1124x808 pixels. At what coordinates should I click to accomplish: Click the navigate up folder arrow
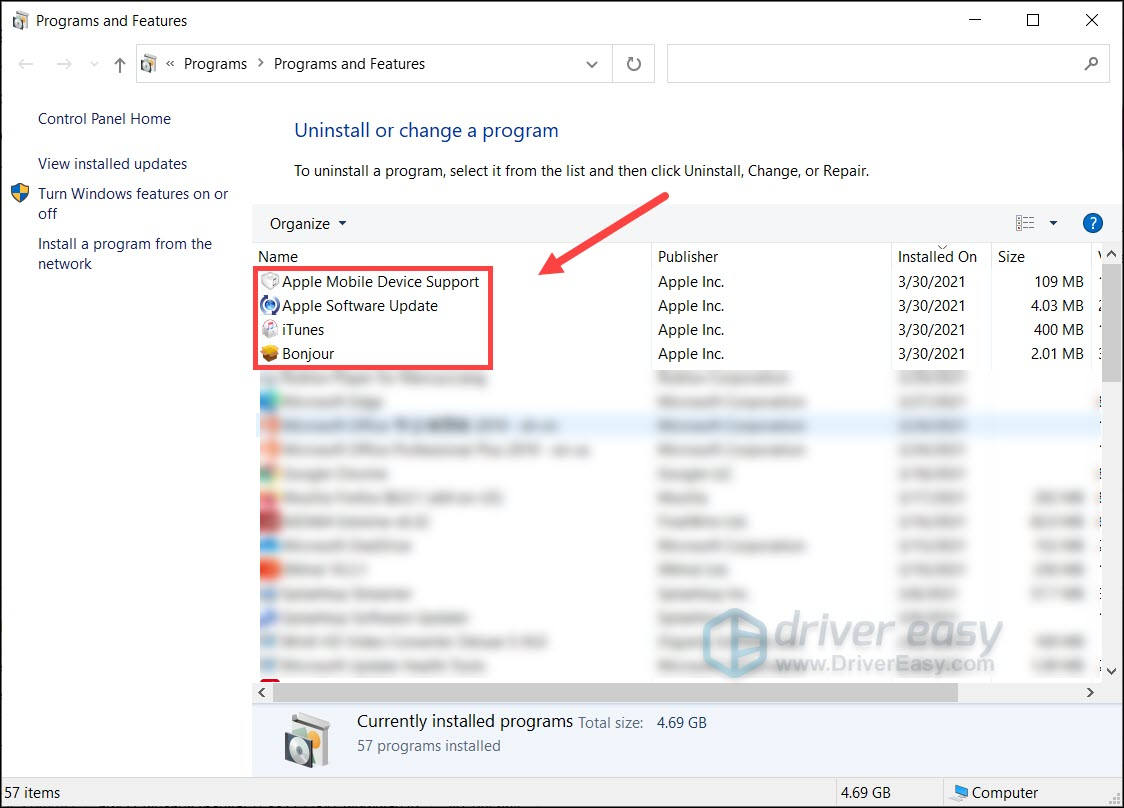pyautogui.click(x=118, y=63)
